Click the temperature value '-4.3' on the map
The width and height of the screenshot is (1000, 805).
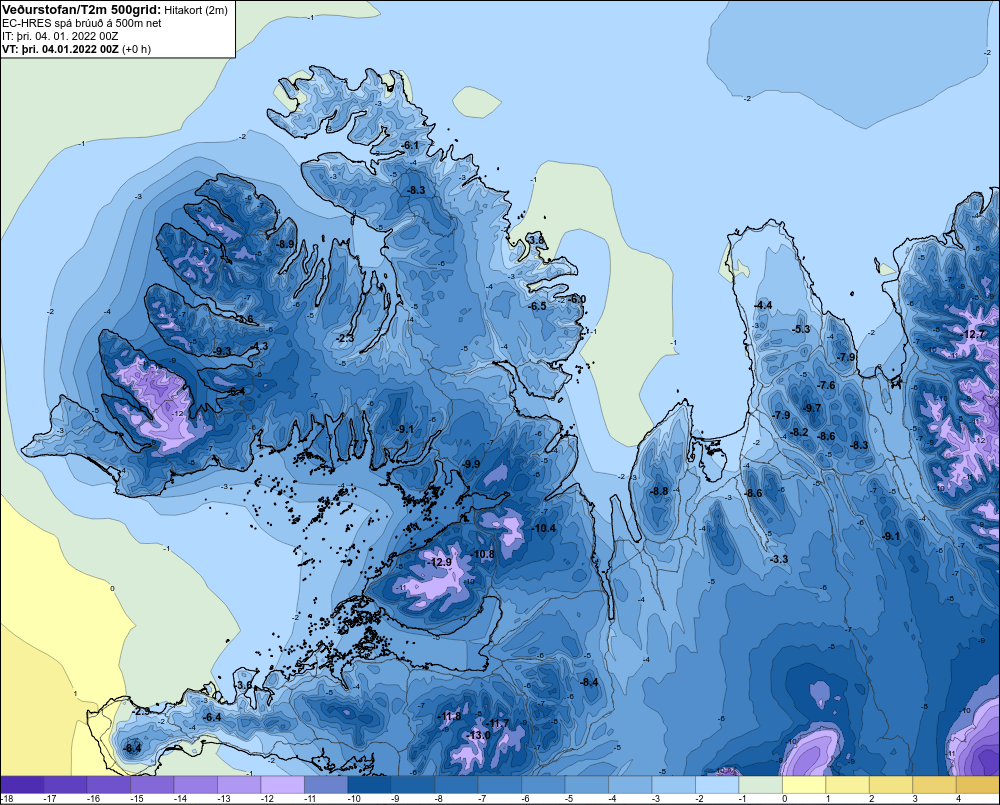(260, 346)
